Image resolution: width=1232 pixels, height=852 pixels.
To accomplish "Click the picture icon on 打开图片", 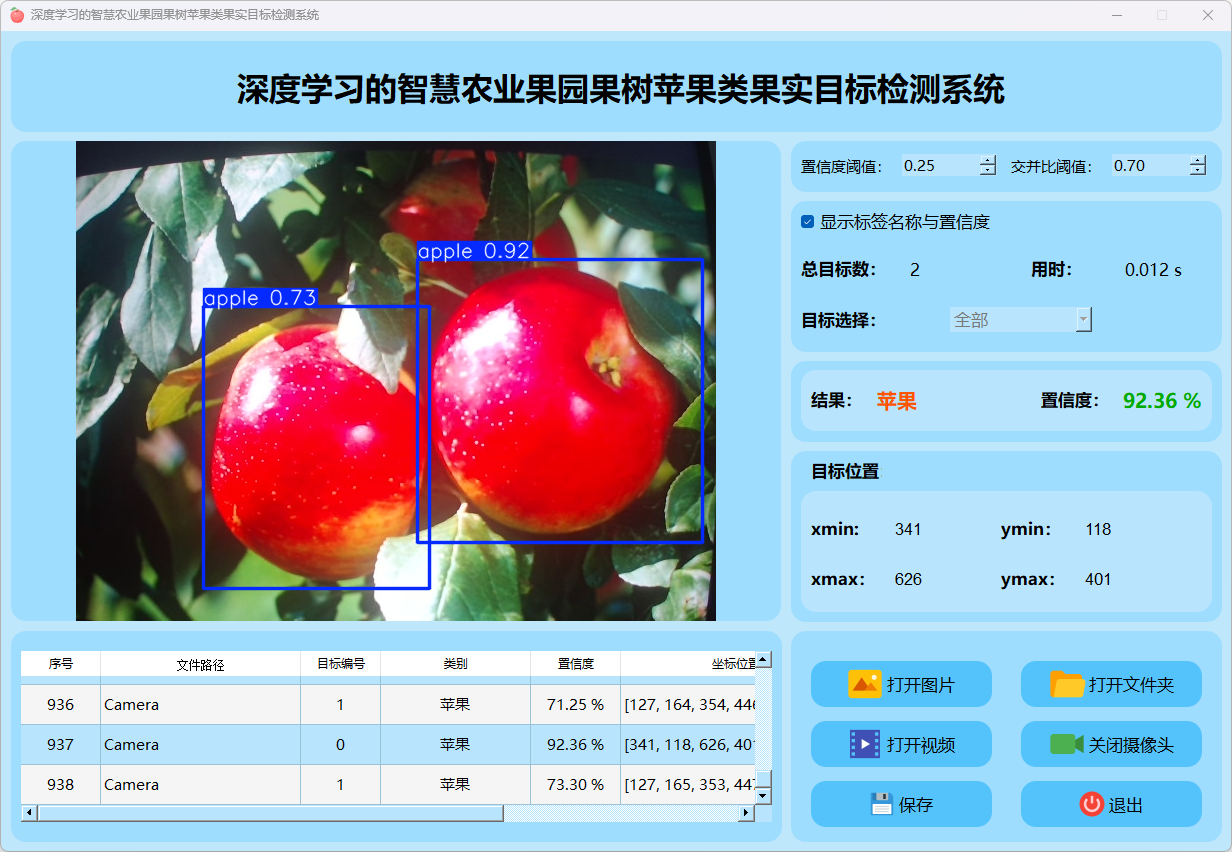I will tap(864, 684).
